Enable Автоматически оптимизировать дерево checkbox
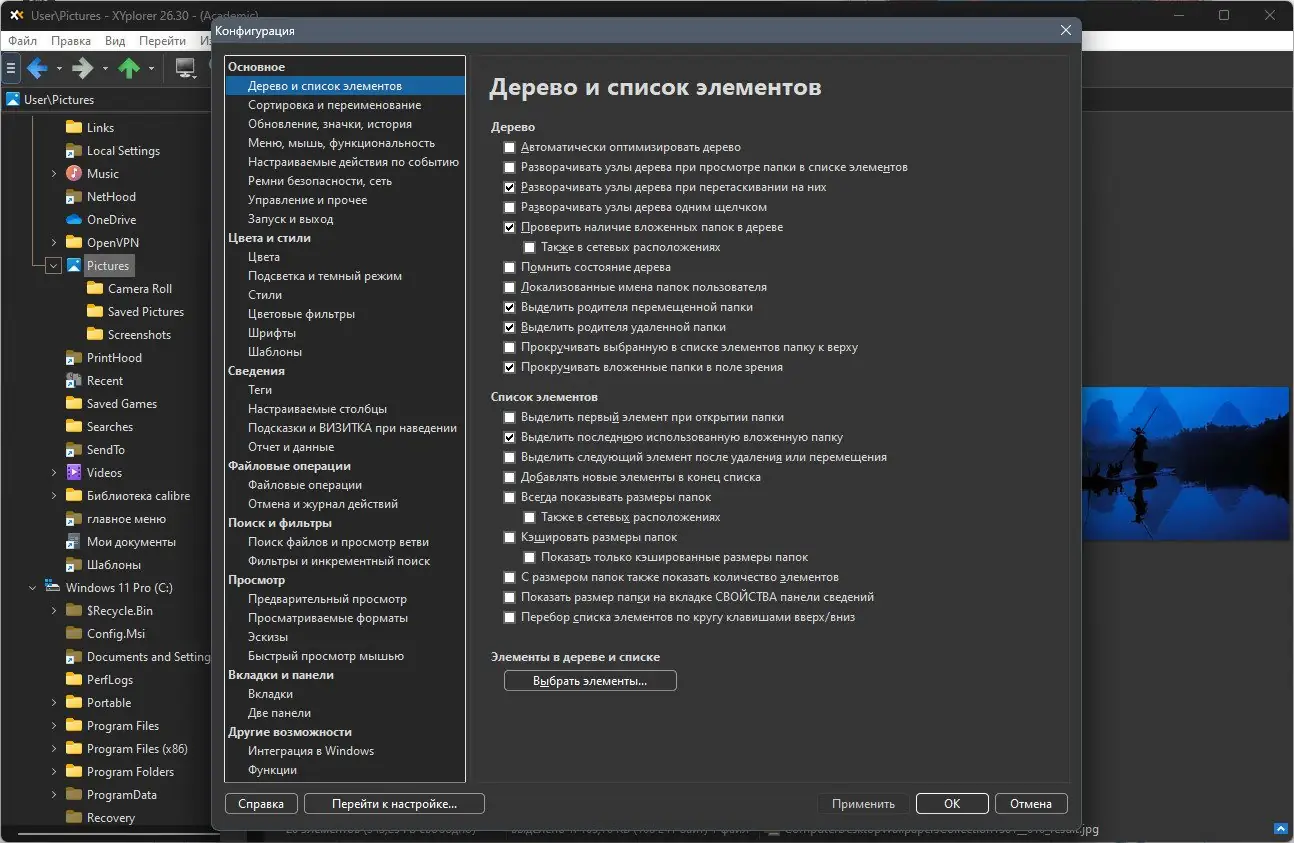Image resolution: width=1294 pixels, height=843 pixels. pyautogui.click(x=510, y=147)
